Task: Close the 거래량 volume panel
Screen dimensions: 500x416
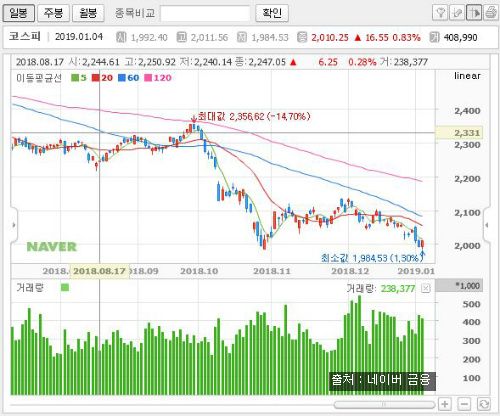Action: coord(426,288)
